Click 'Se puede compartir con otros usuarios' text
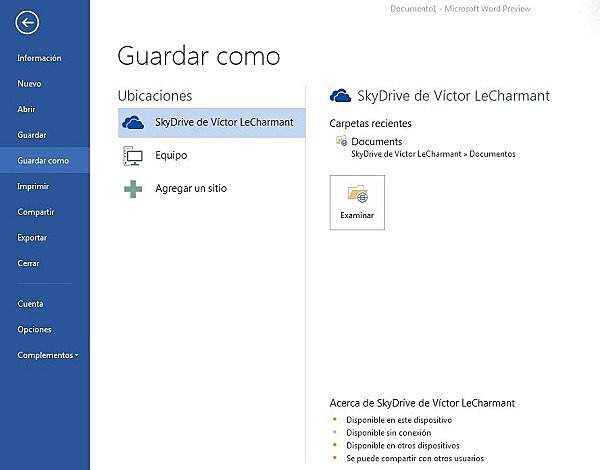The height and width of the screenshot is (470, 600). pyautogui.click(x=415, y=458)
